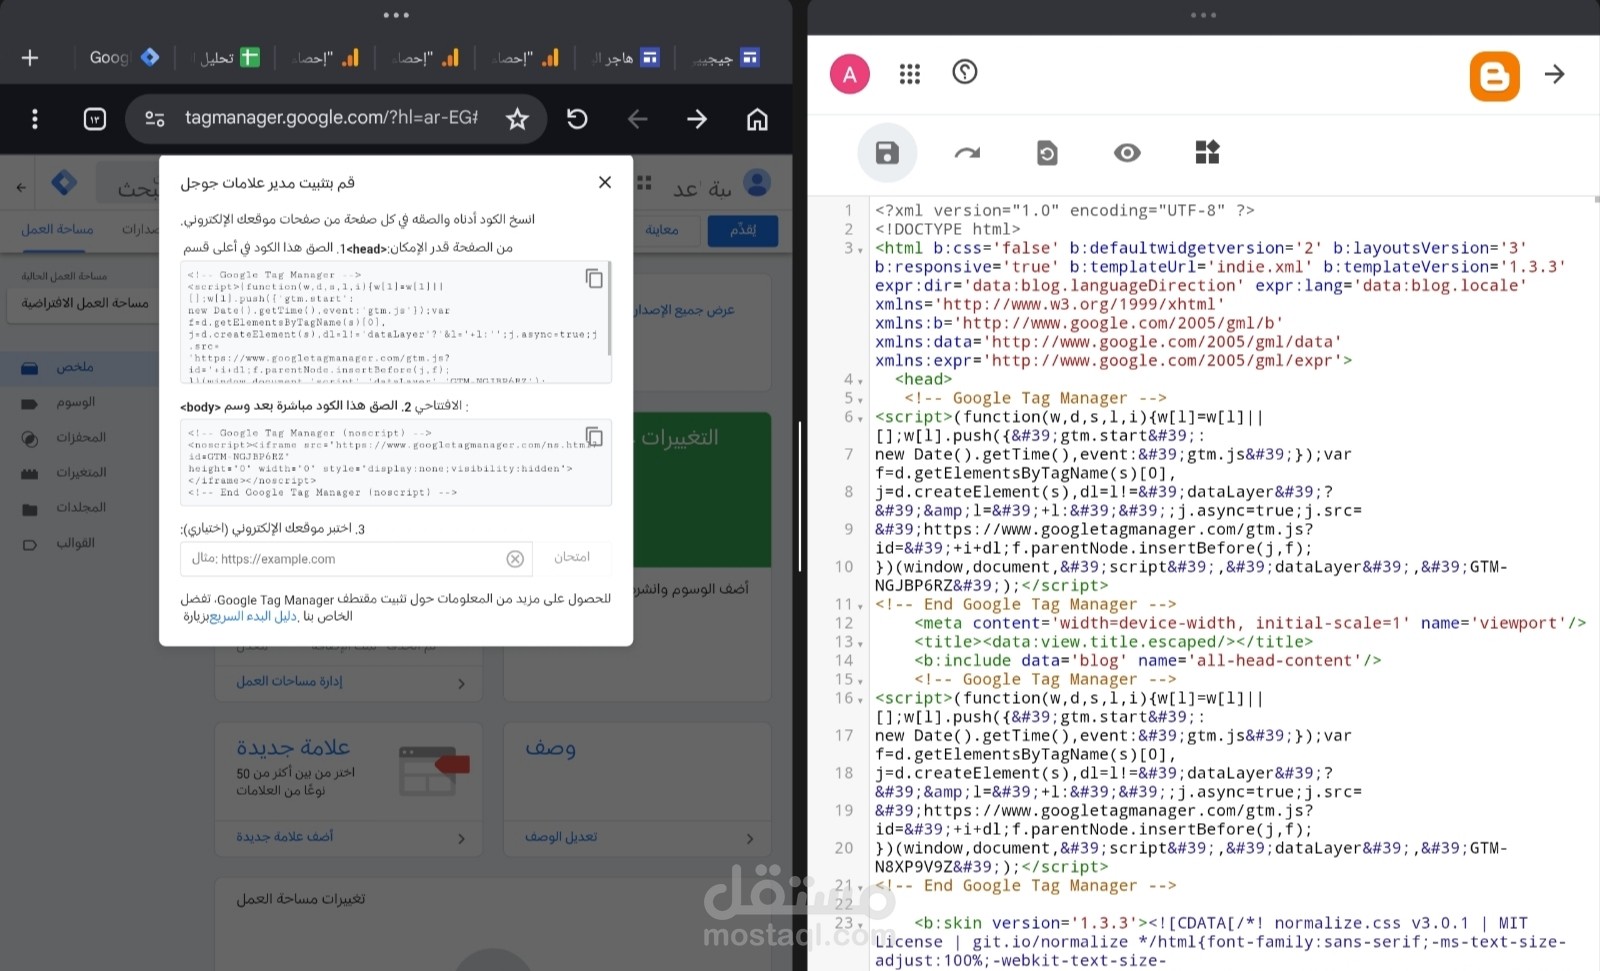Reload the Tag Manager page

coord(577,119)
